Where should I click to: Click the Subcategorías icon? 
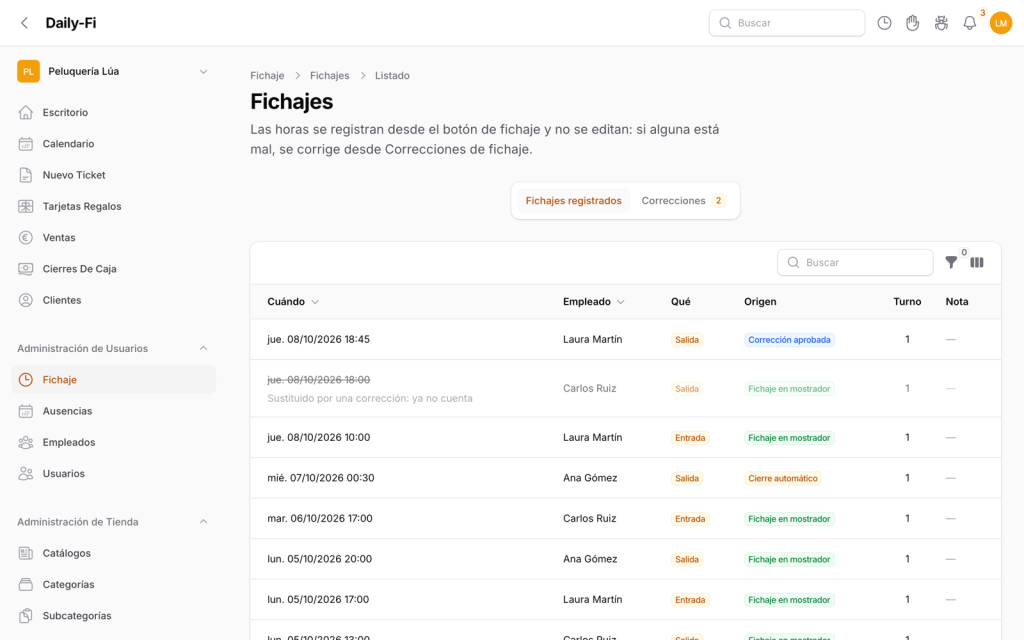click(x=25, y=616)
